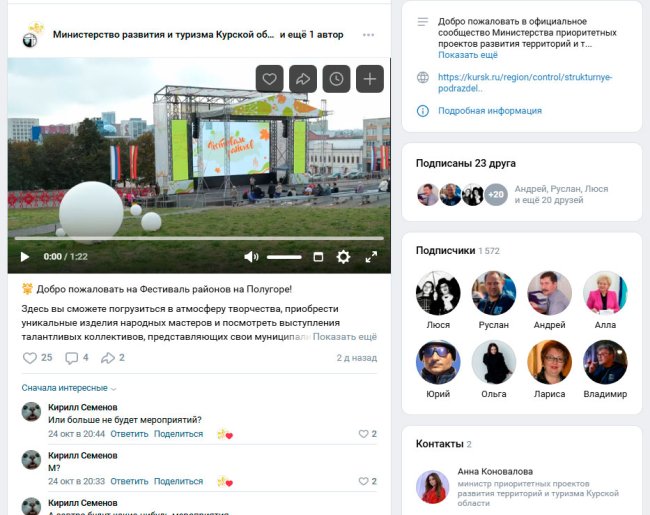Open Анна Коновалова's contact profile
Image resolution: width=650 pixels, height=515 pixels.
tap(495, 471)
